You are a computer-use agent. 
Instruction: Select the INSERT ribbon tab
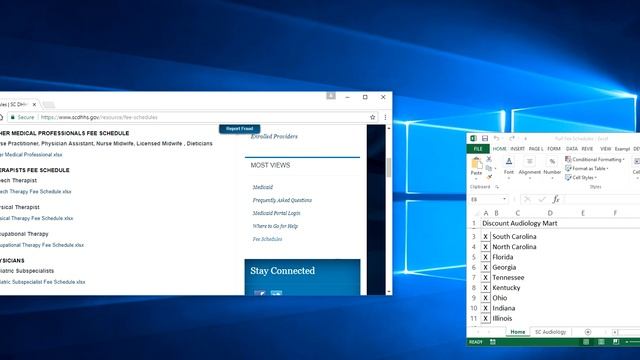[518, 149]
